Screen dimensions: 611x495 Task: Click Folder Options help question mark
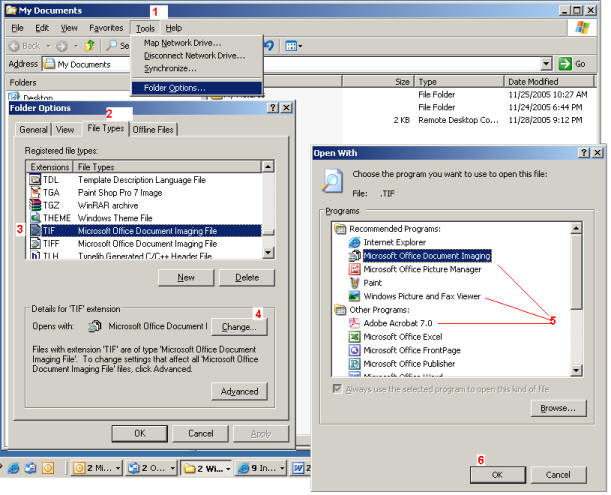coord(273,108)
